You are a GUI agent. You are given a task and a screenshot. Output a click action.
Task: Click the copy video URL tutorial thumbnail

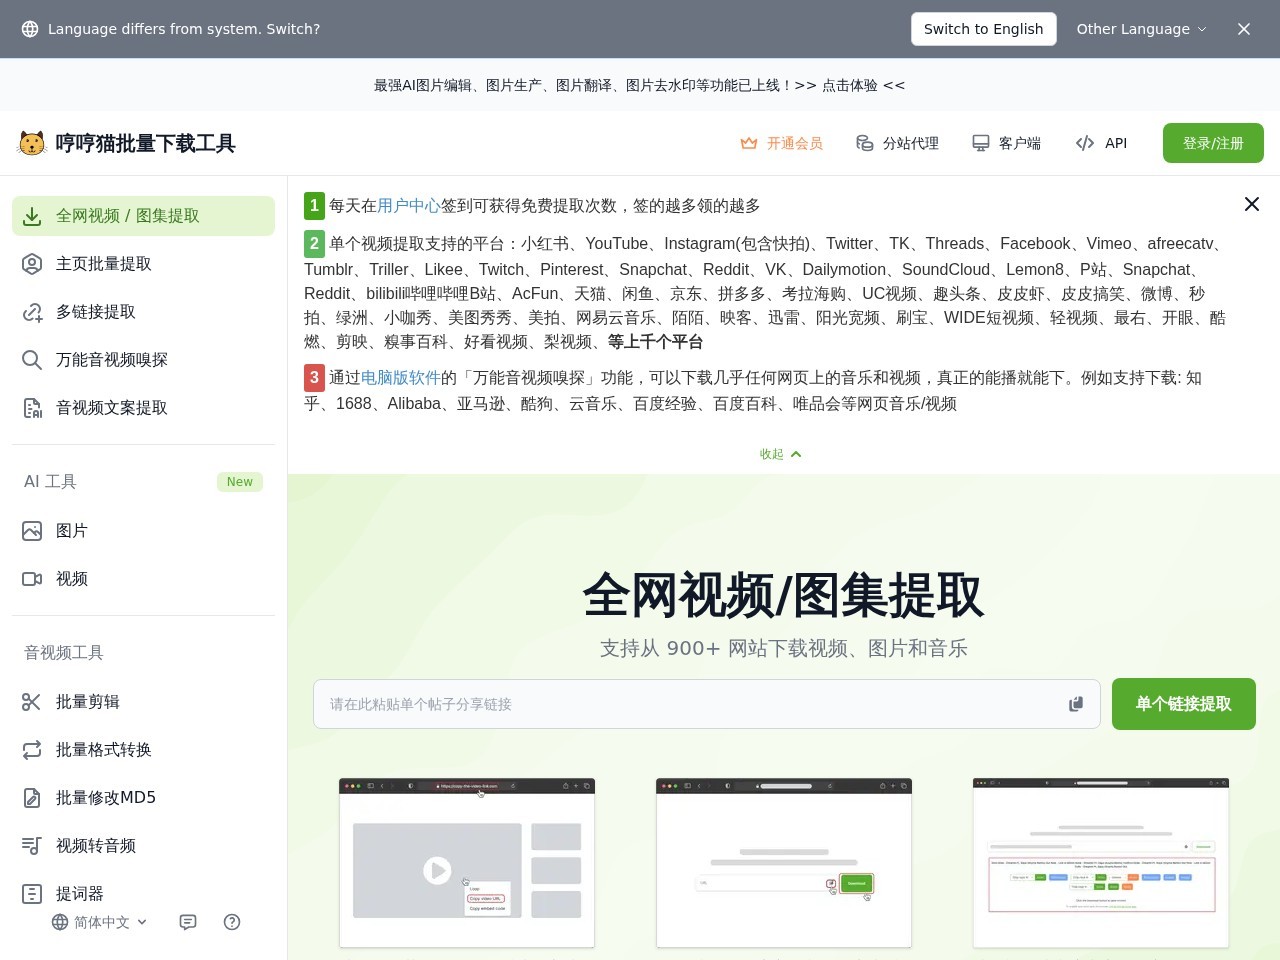(467, 862)
